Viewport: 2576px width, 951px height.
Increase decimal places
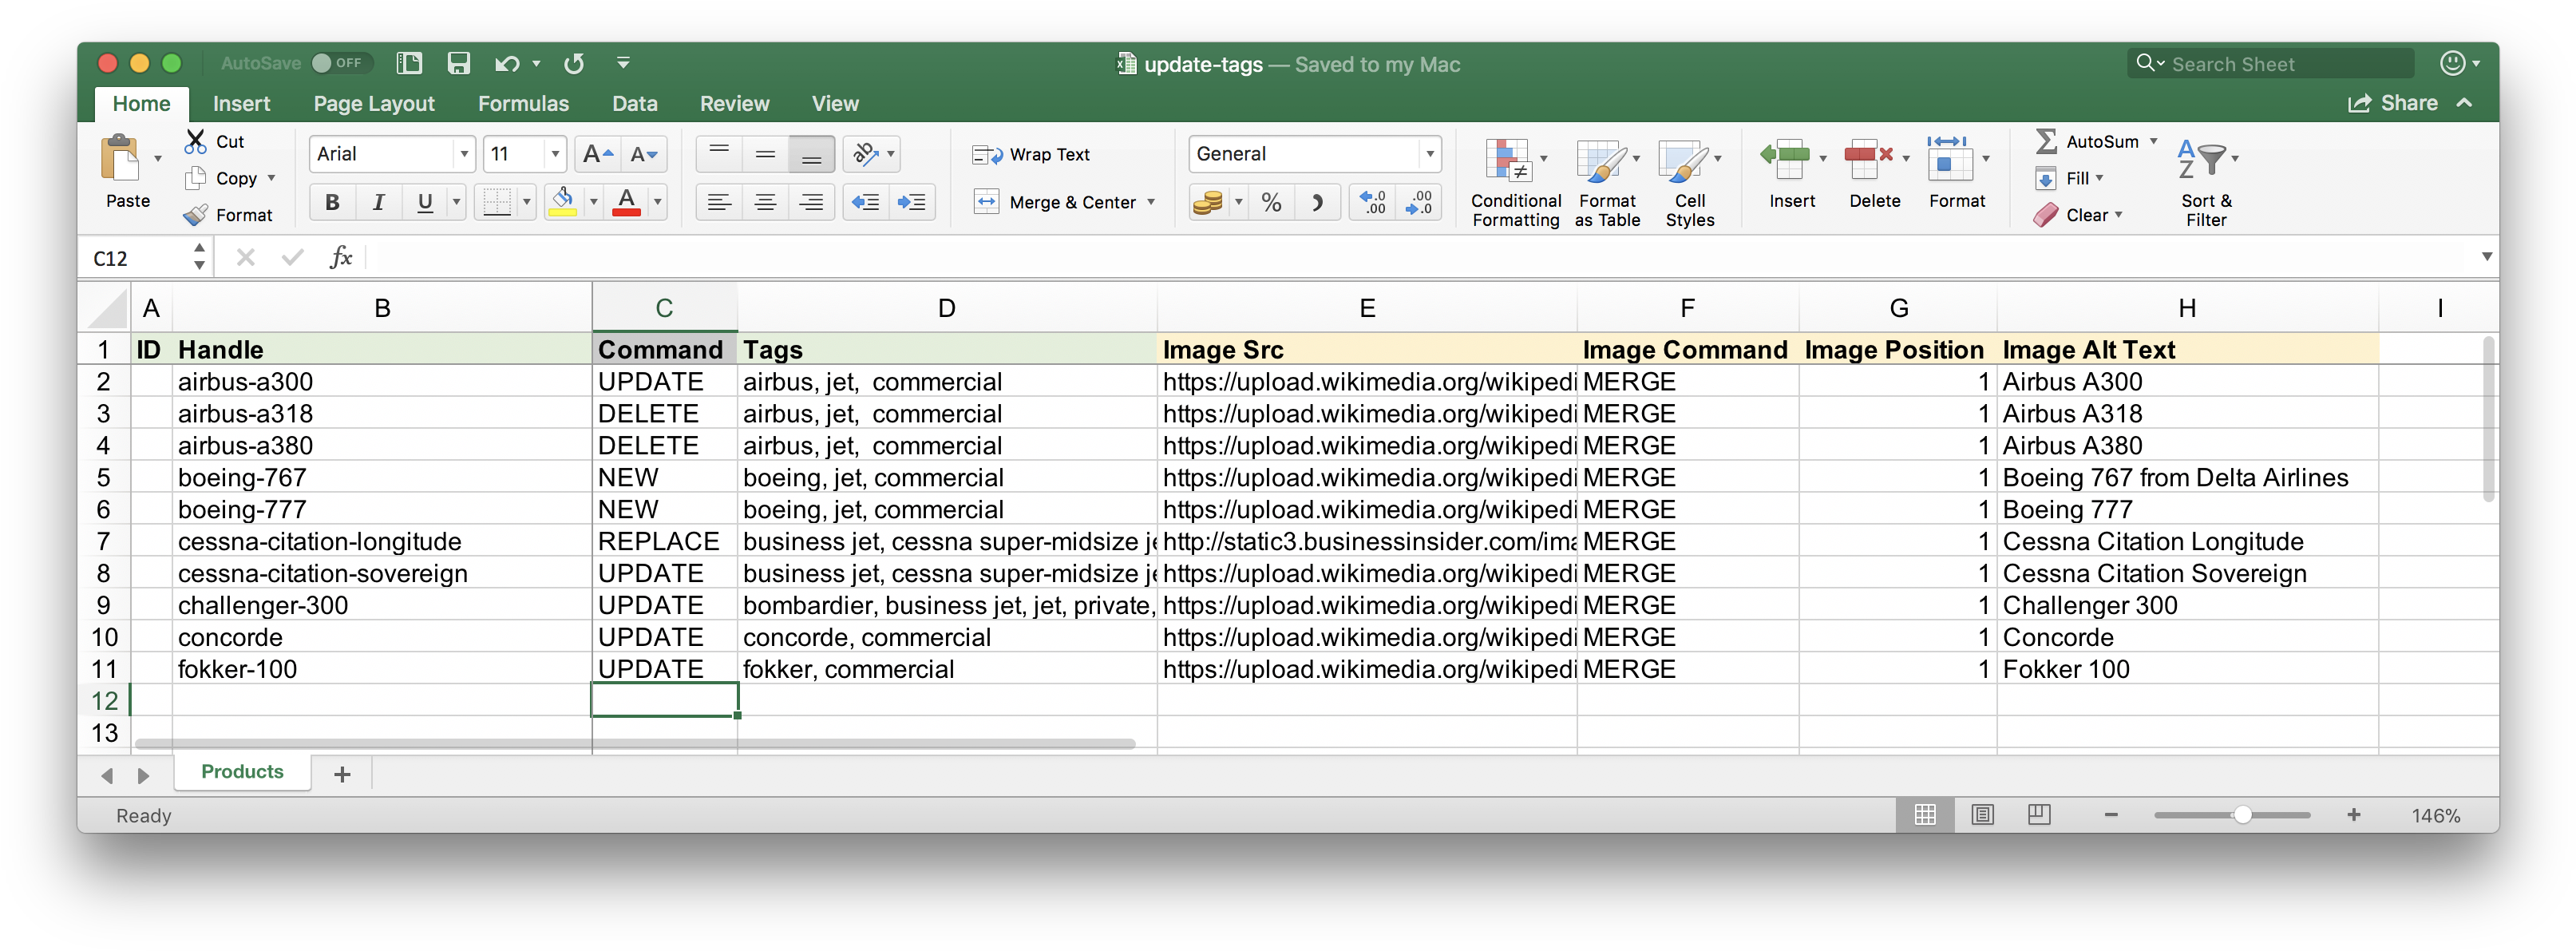pos(1373,202)
